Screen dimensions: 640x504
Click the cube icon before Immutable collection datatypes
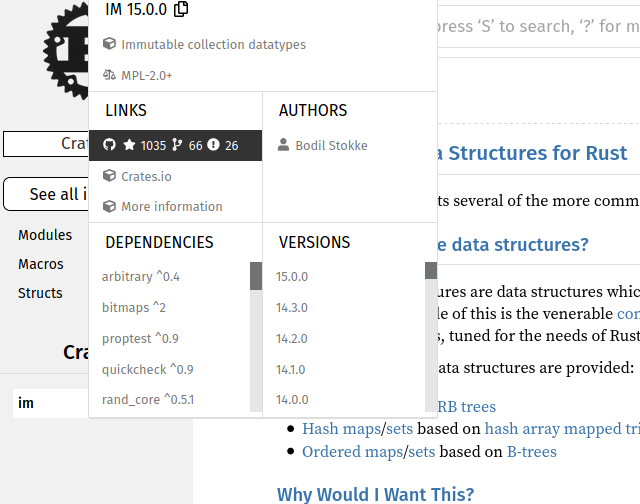click(x=109, y=43)
